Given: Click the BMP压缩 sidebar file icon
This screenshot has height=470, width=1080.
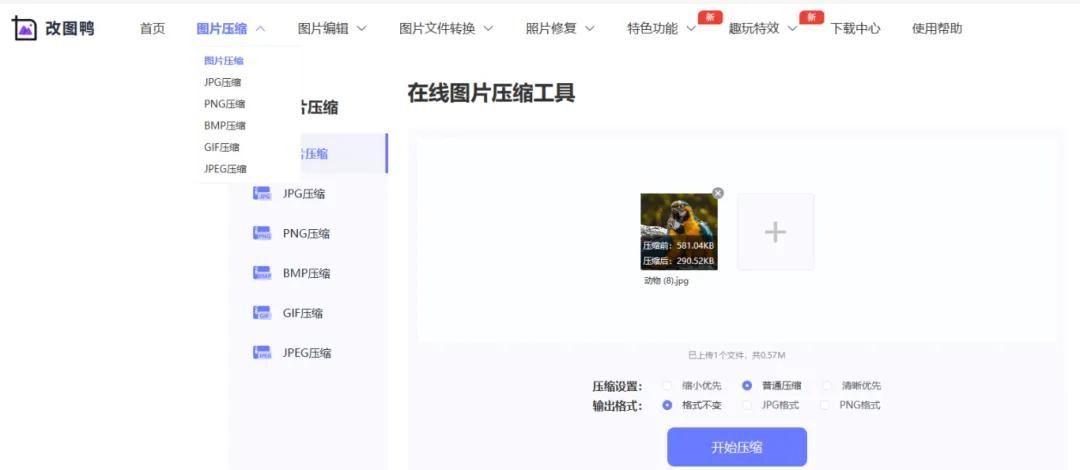Looking at the screenshot, I should (x=262, y=273).
